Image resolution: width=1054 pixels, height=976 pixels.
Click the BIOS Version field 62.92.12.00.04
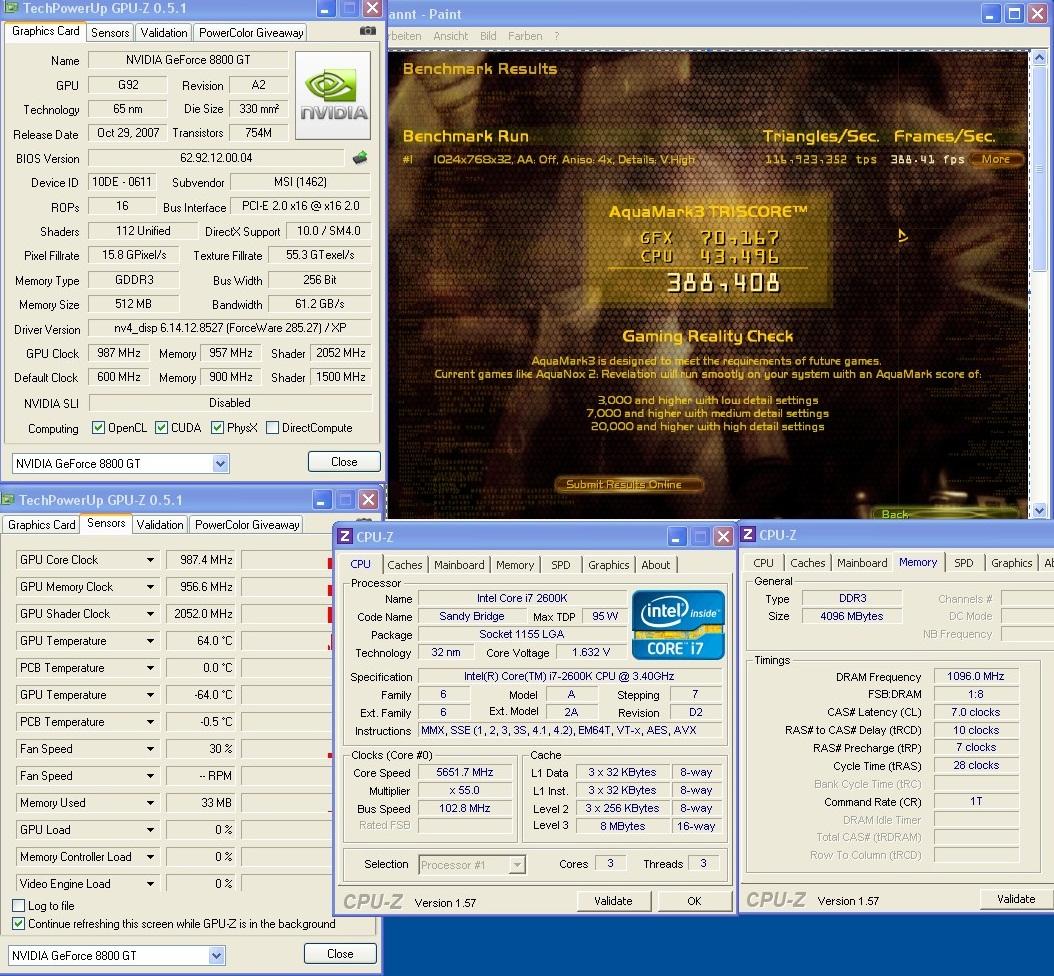215,158
